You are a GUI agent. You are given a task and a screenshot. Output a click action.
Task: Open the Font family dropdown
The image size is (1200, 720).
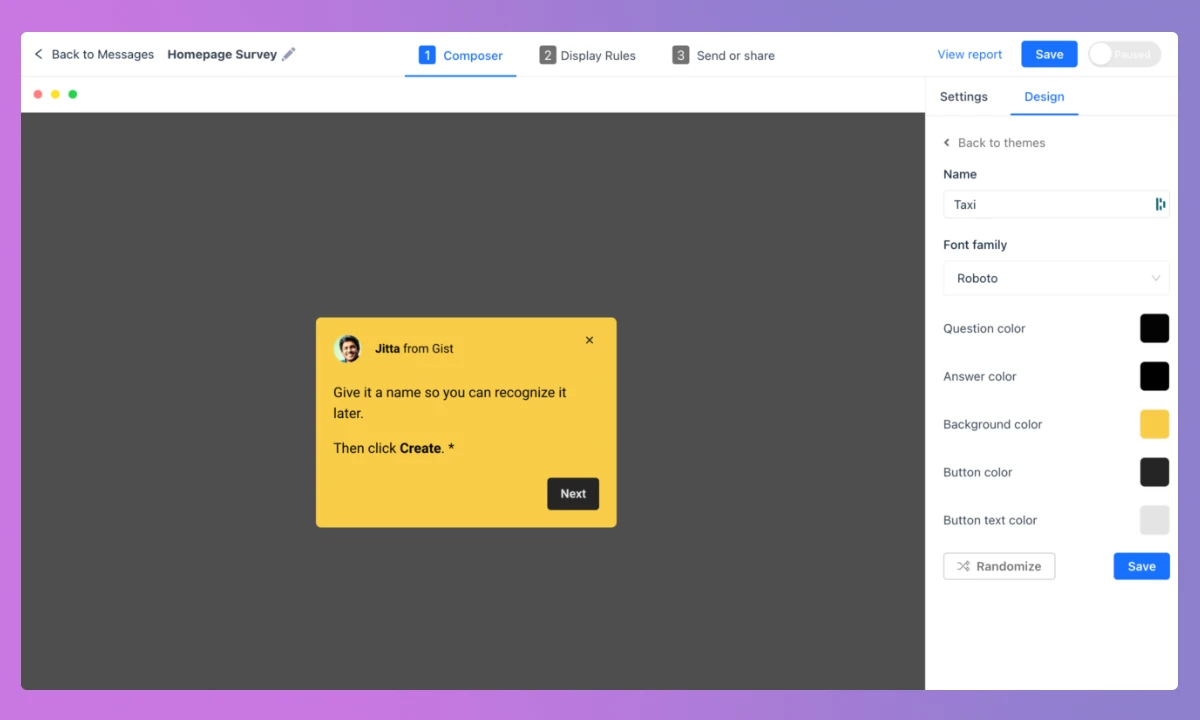pyautogui.click(x=1056, y=278)
